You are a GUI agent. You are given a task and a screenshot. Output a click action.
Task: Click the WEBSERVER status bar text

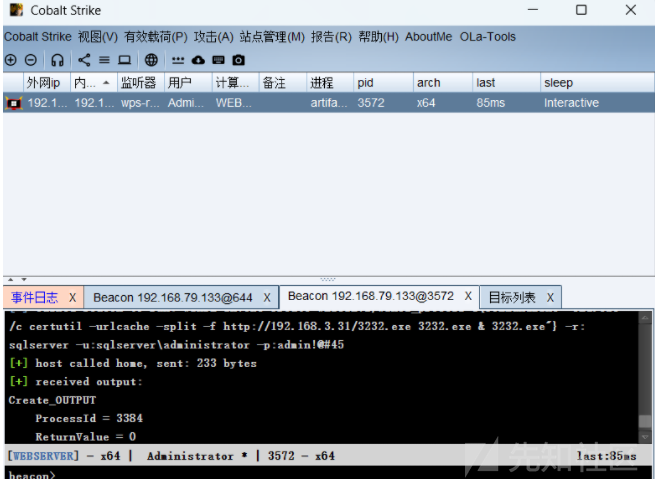tap(43, 456)
